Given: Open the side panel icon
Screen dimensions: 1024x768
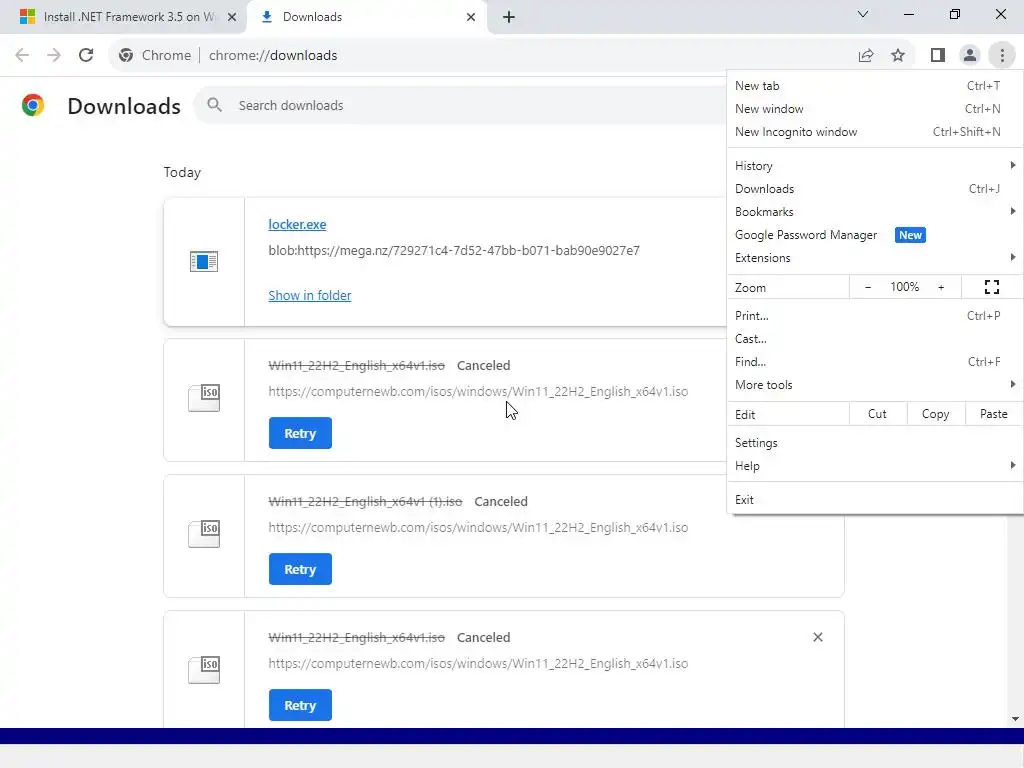Looking at the screenshot, I should point(938,56).
